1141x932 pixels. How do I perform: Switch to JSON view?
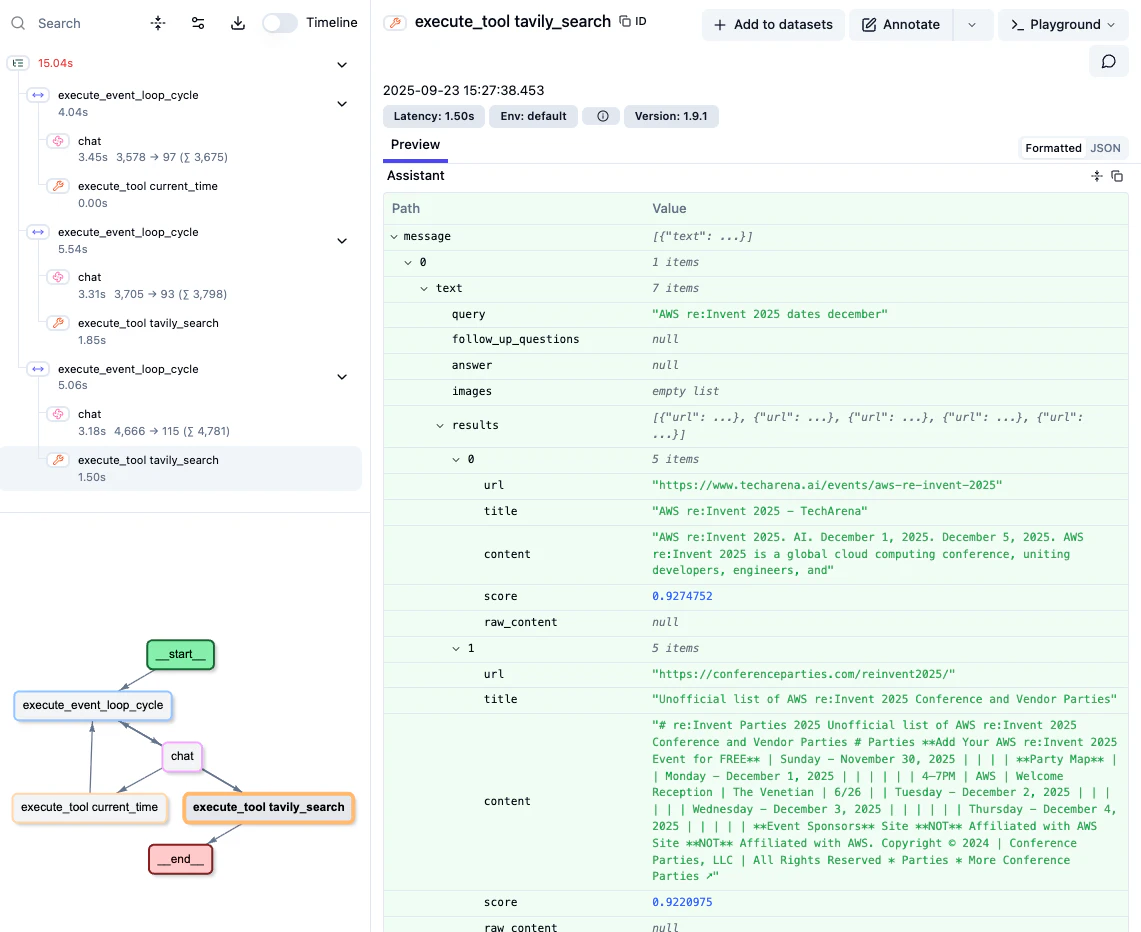pyautogui.click(x=1105, y=148)
